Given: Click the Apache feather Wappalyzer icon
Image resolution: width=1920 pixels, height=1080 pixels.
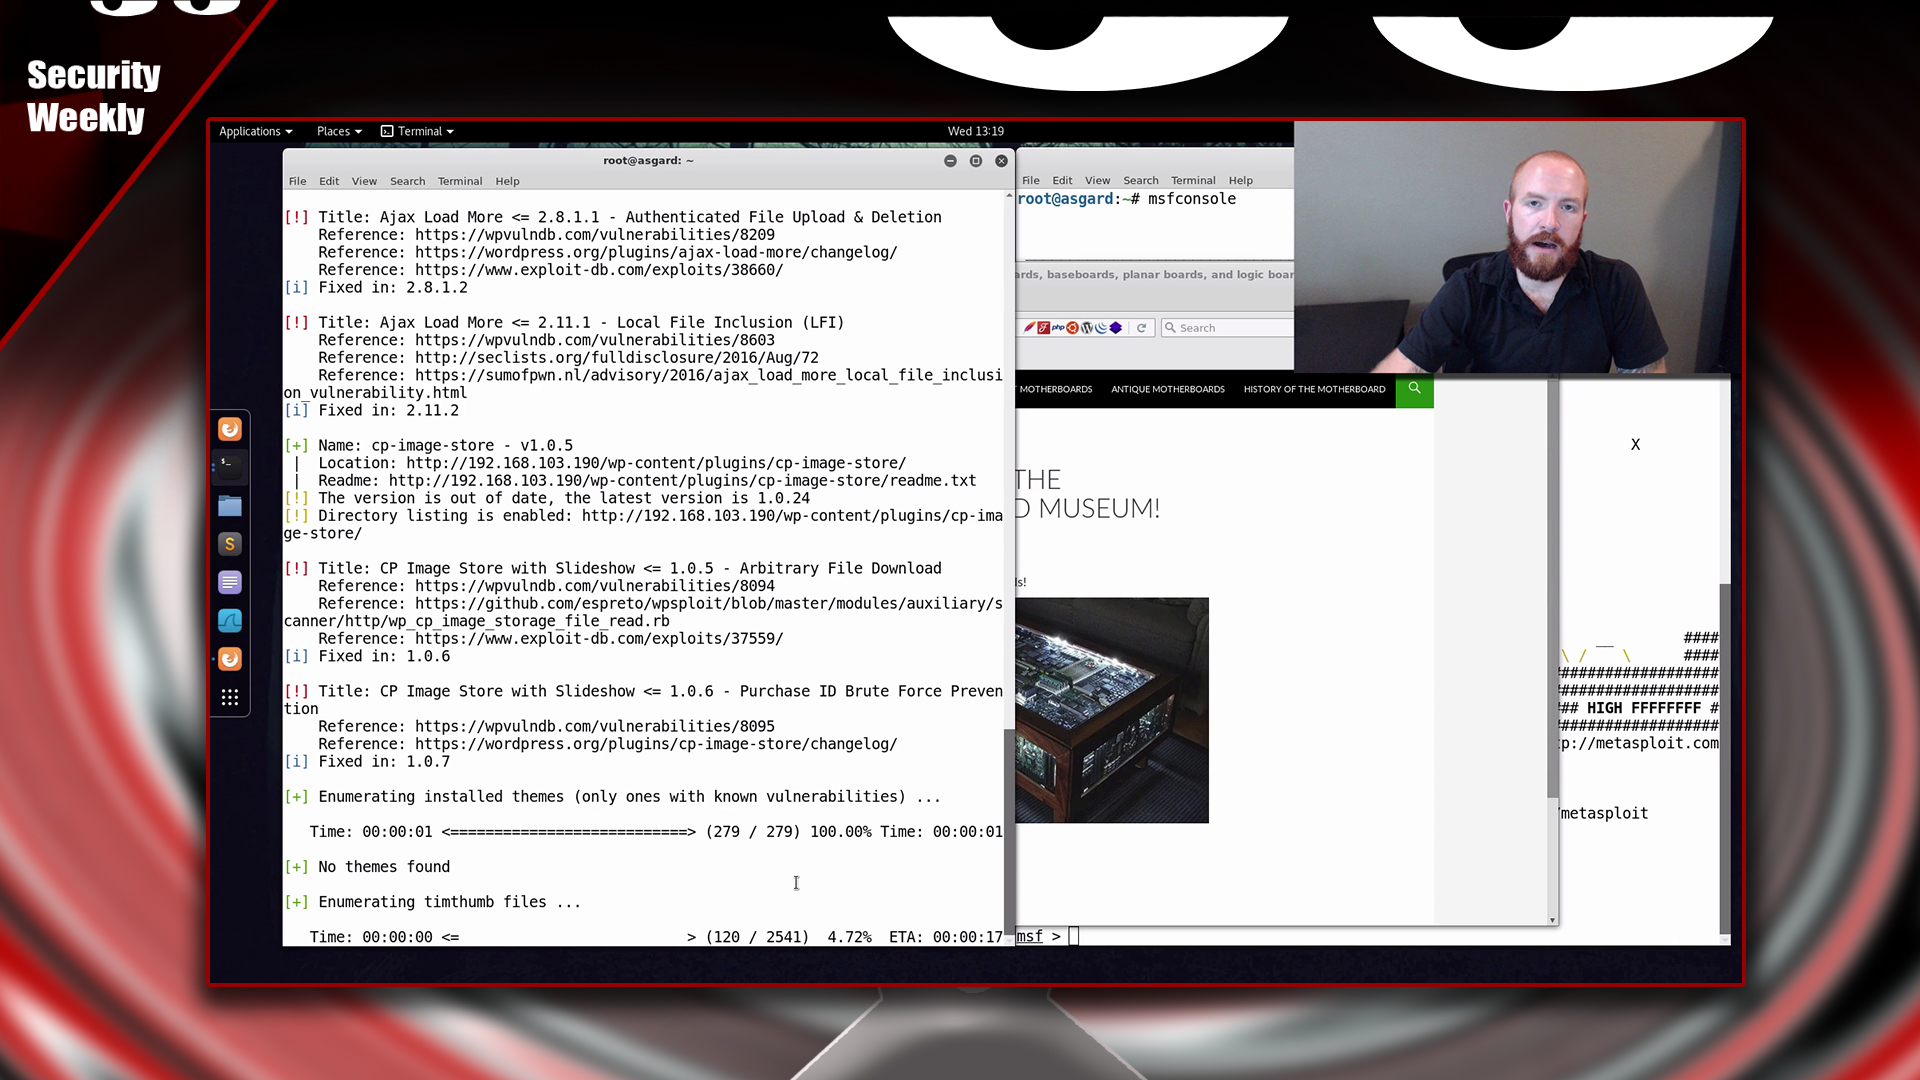Looking at the screenshot, I should 1029,328.
